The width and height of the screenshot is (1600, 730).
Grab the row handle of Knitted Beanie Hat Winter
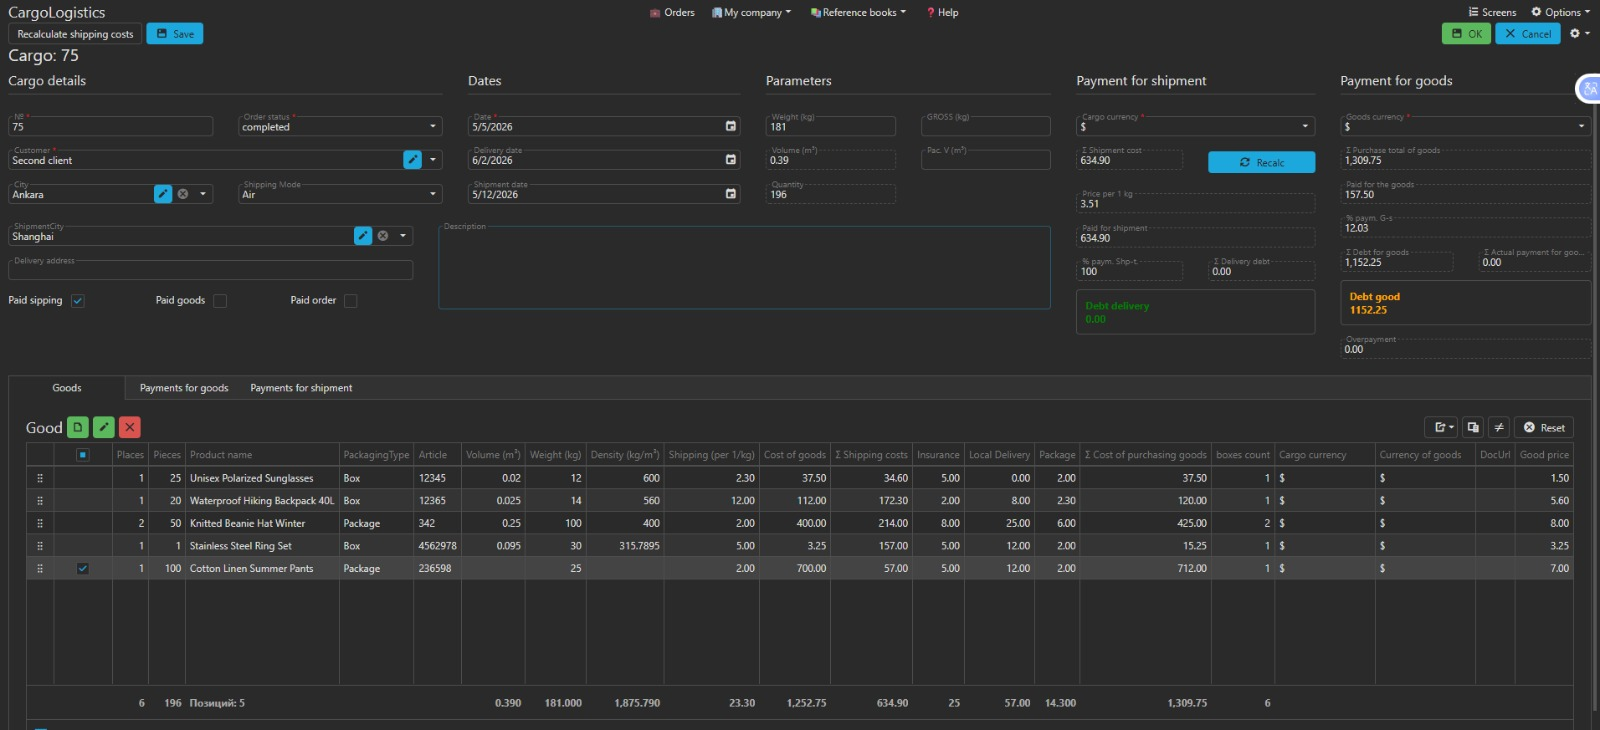40,523
